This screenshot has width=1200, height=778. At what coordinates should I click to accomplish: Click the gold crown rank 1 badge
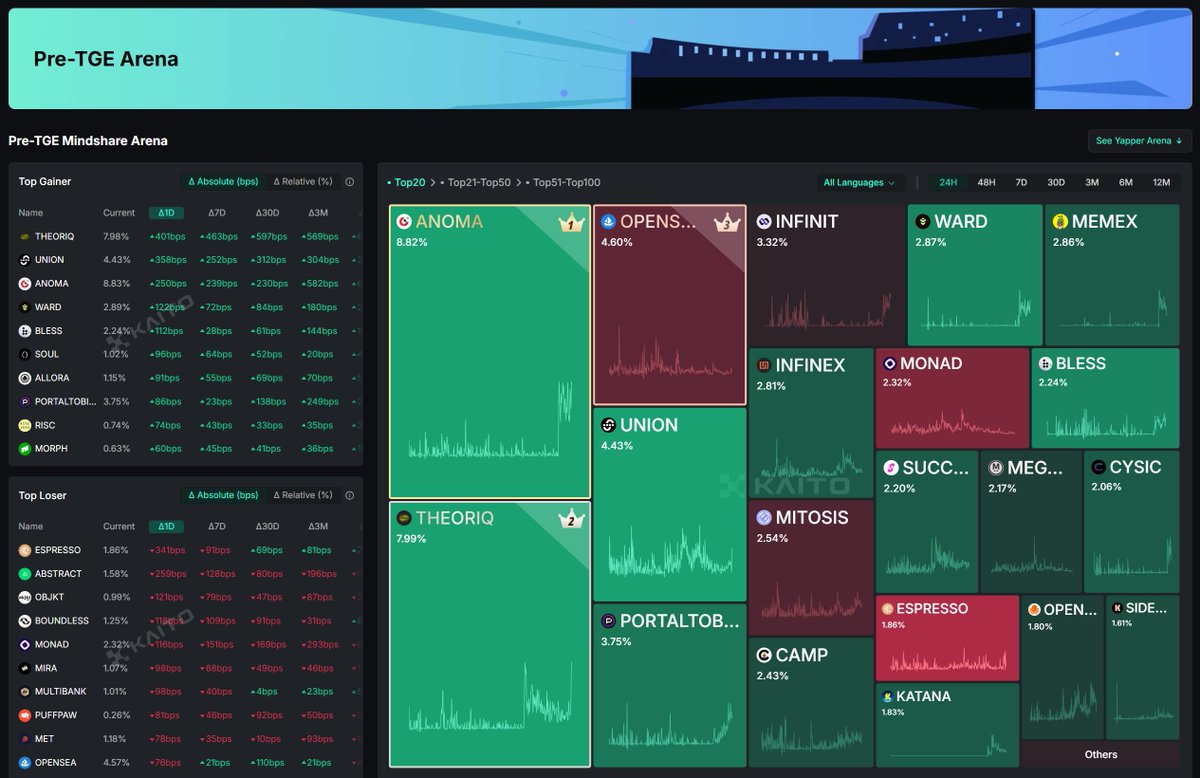click(x=571, y=224)
